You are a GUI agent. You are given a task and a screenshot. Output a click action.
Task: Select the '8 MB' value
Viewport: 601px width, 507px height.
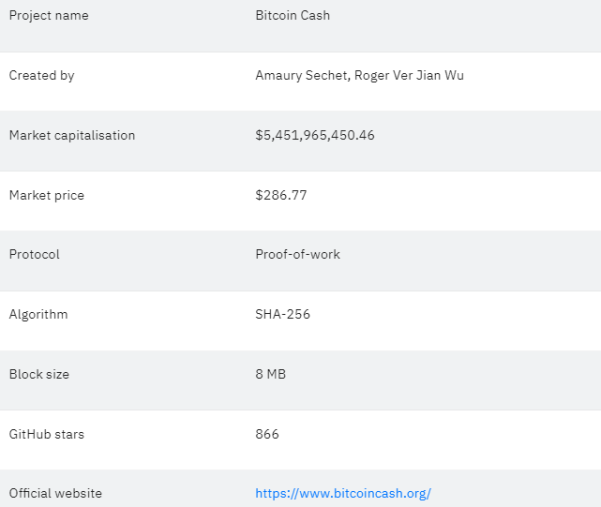pyautogui.click(x=271, y=374)
